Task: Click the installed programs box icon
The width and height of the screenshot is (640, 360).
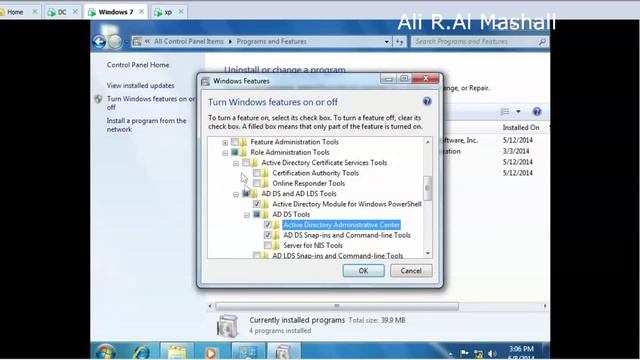Action: click(228, 326)
